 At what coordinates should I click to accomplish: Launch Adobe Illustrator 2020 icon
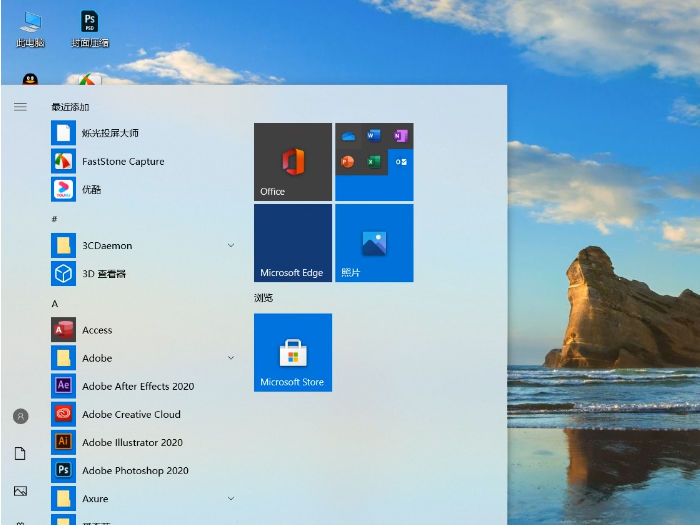click(63, 442)
